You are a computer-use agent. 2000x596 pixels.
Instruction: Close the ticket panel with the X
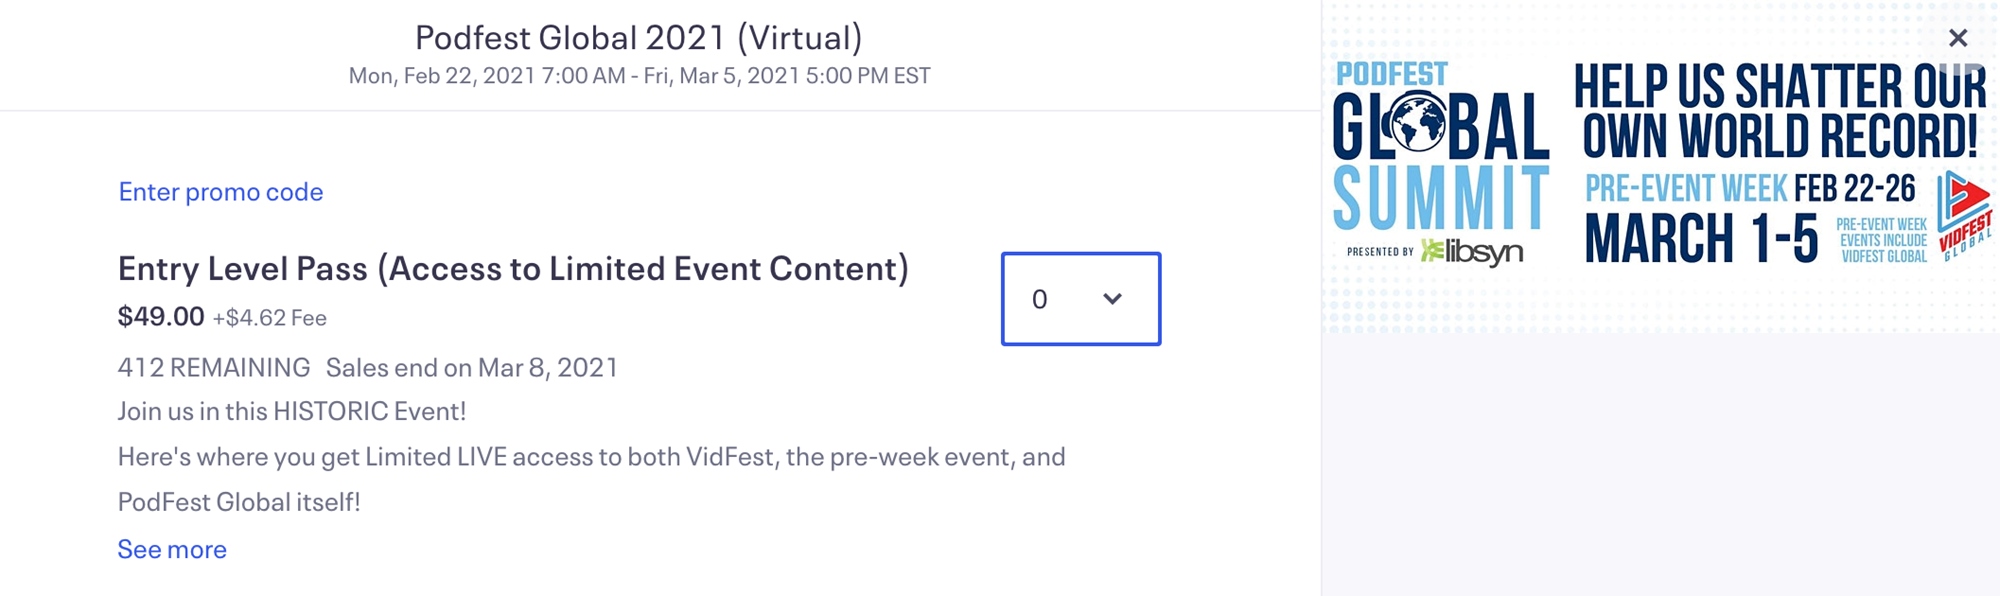click(1958, 38)
